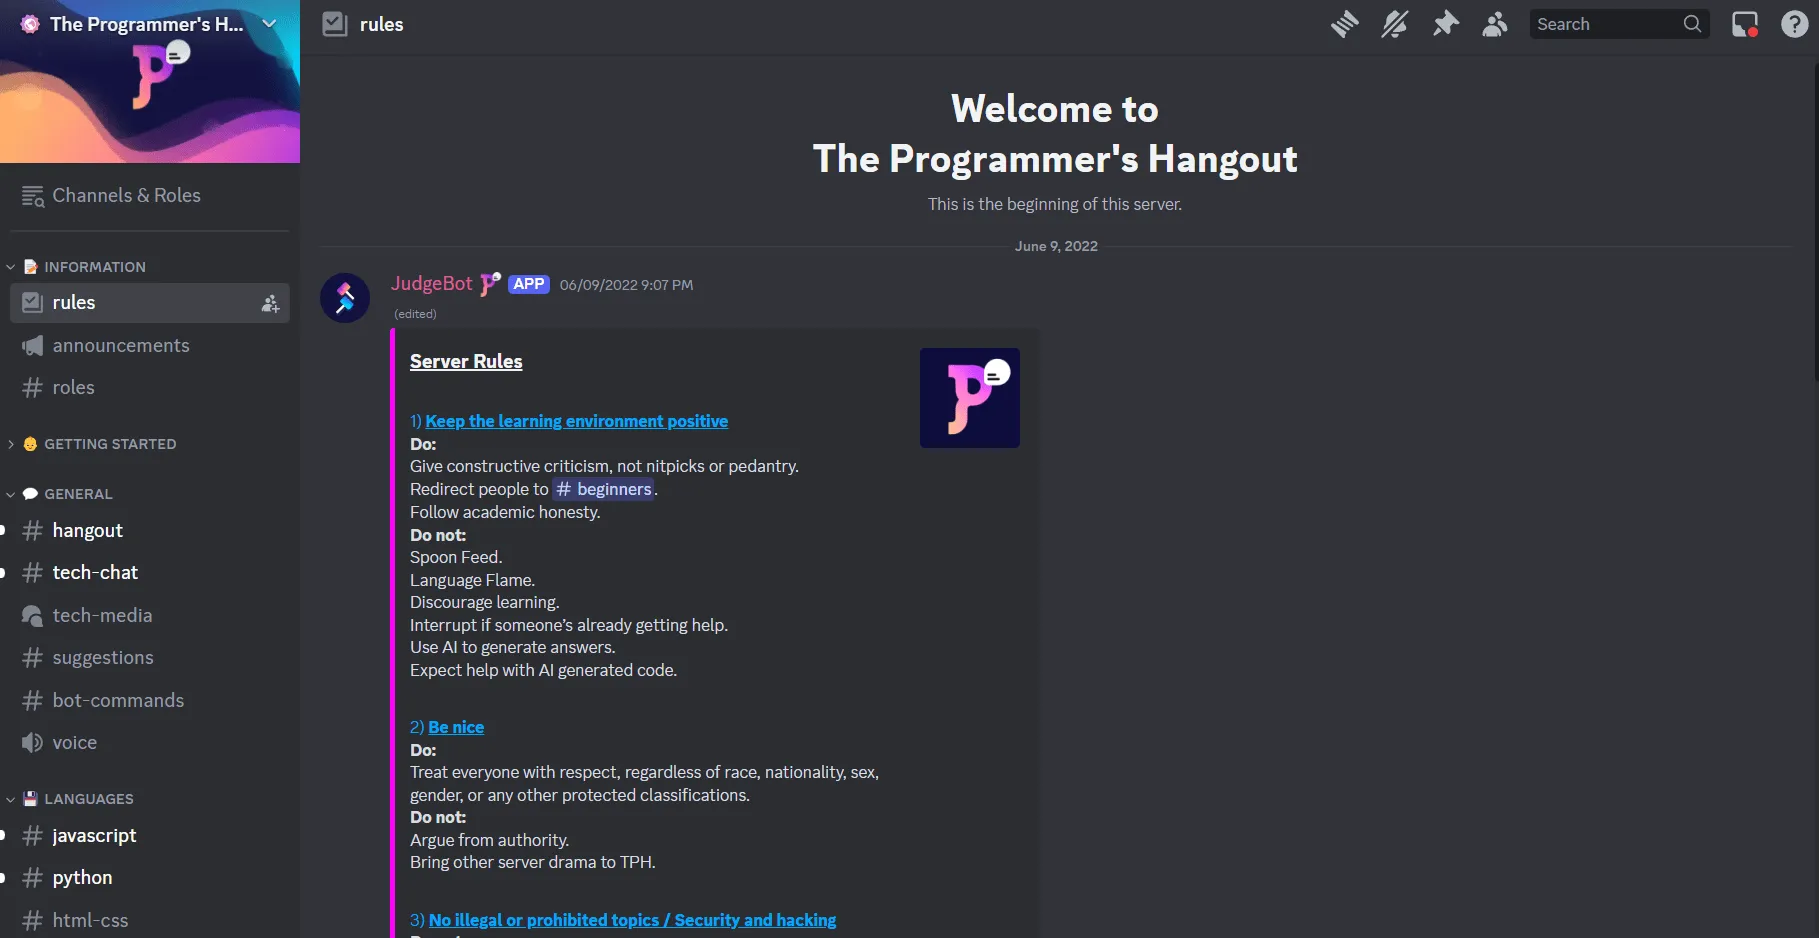This screenshot has height=938, width=1819.
Task: Open the roles channel
Action: click(x=150, y=388)
